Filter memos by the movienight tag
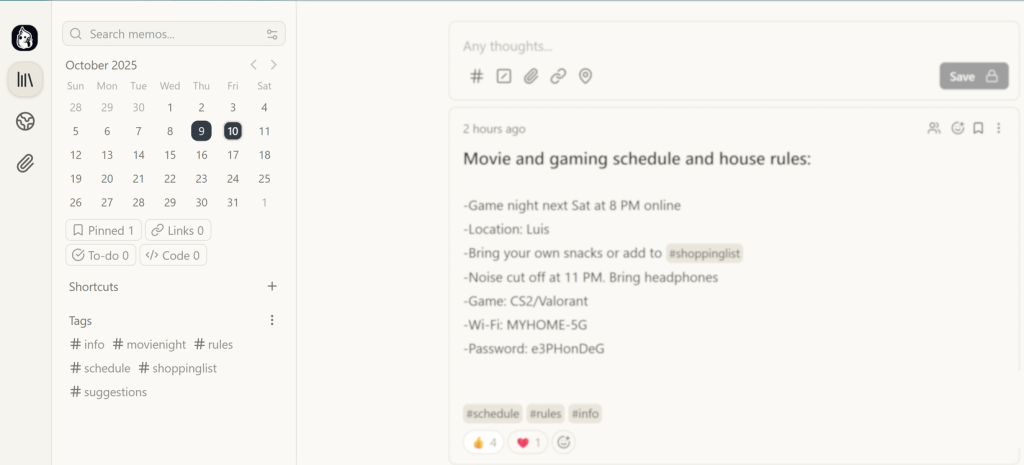1024x465 pixels. pyautogui.click(x=150, y=344)
